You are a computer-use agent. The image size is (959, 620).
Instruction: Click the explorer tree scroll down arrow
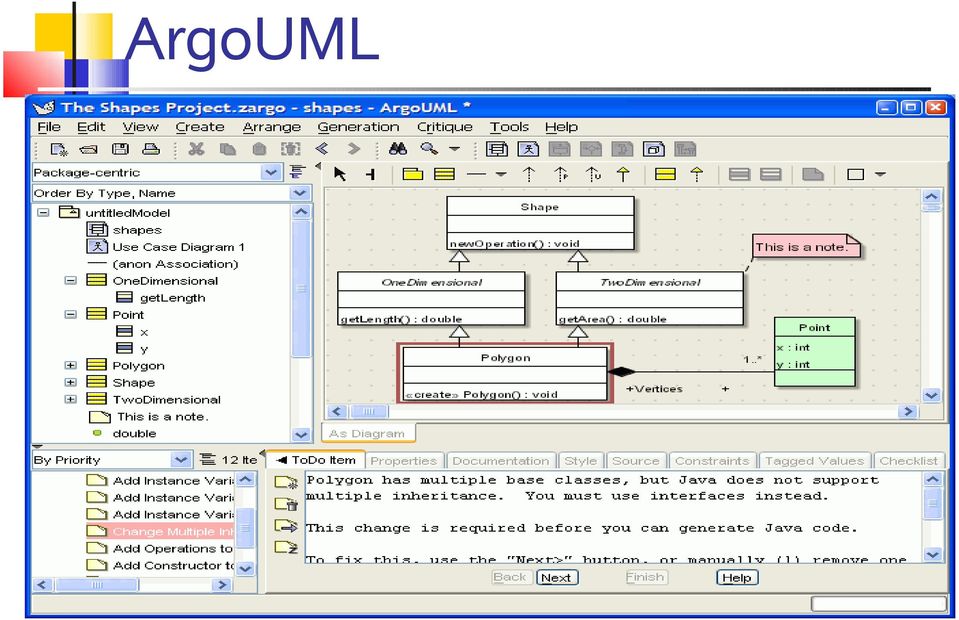pyautogui.click(x=301, y=434)
